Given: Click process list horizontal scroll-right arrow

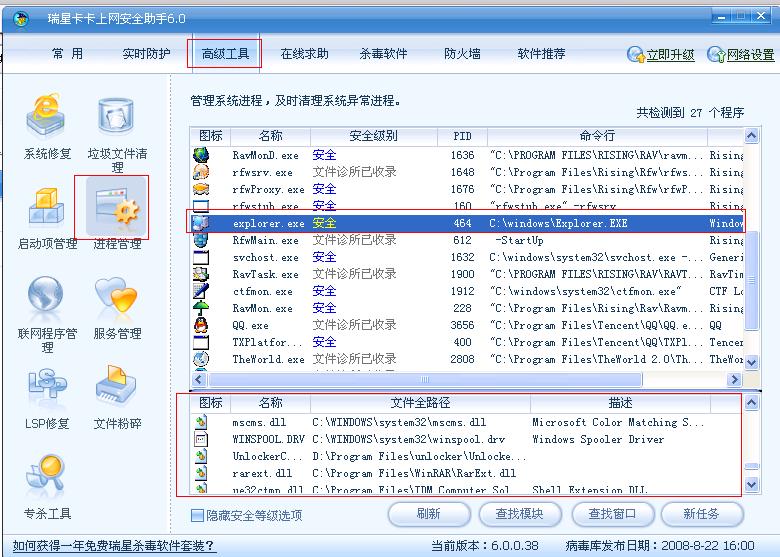Looking at the screenshot, I should click(734, 380).
